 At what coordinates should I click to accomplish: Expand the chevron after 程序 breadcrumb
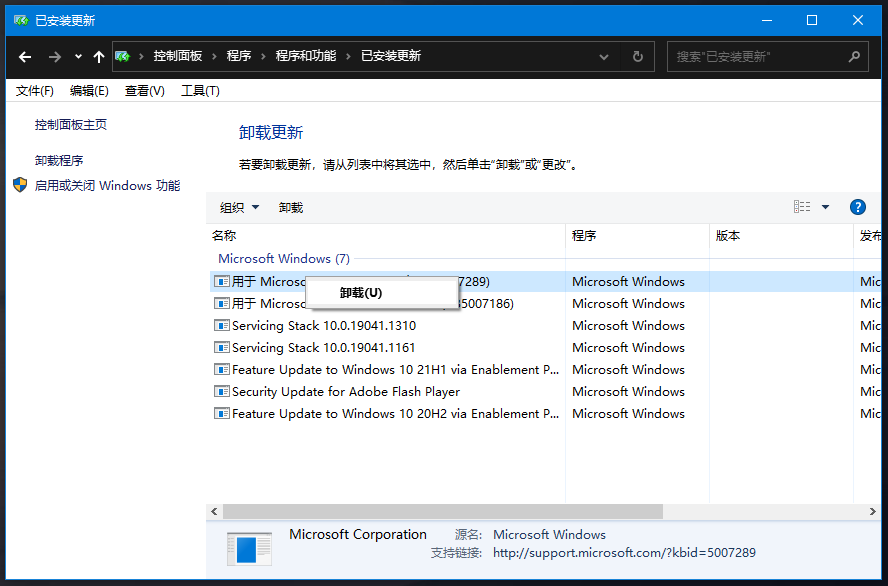(263, 56)
